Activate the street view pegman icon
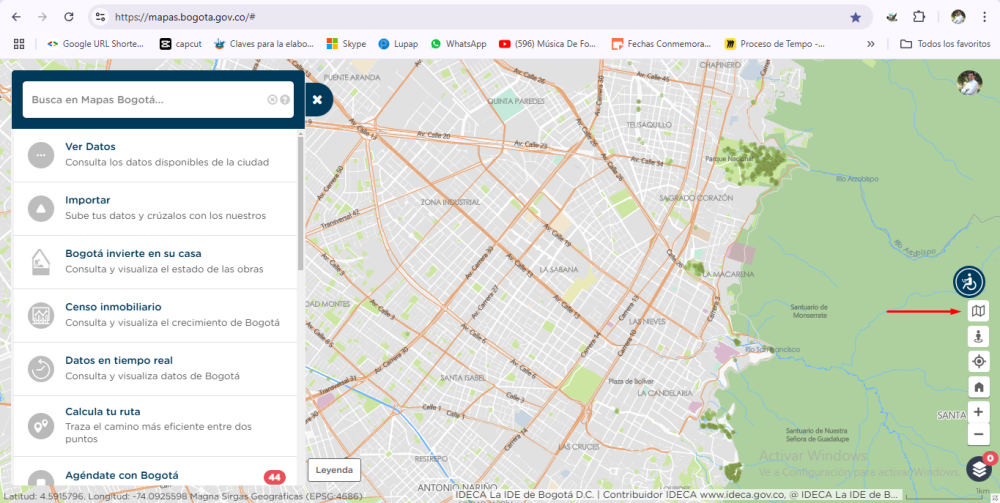This screenshot has width=1000, height=503. 978,337
